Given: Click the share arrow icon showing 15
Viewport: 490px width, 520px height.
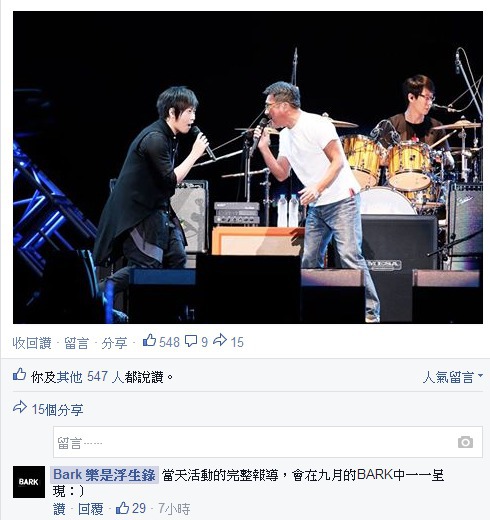Looking at the screenshot, I should tap(220, 341).
